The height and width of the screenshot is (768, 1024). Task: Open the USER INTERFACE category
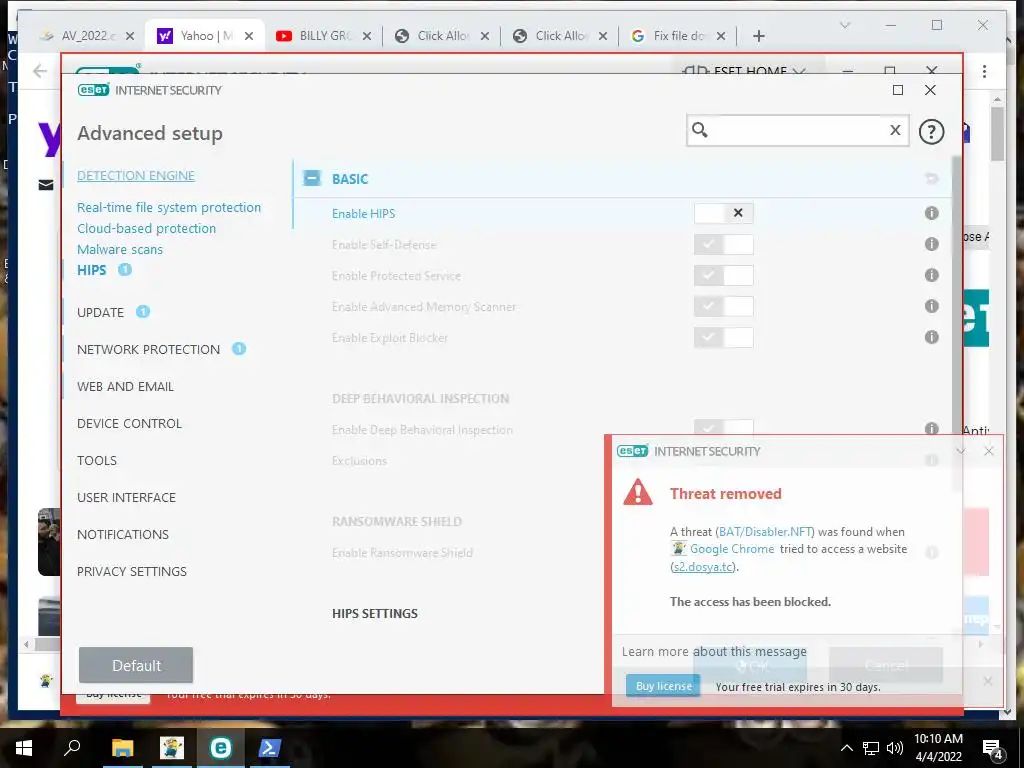[x=126, y=498]
